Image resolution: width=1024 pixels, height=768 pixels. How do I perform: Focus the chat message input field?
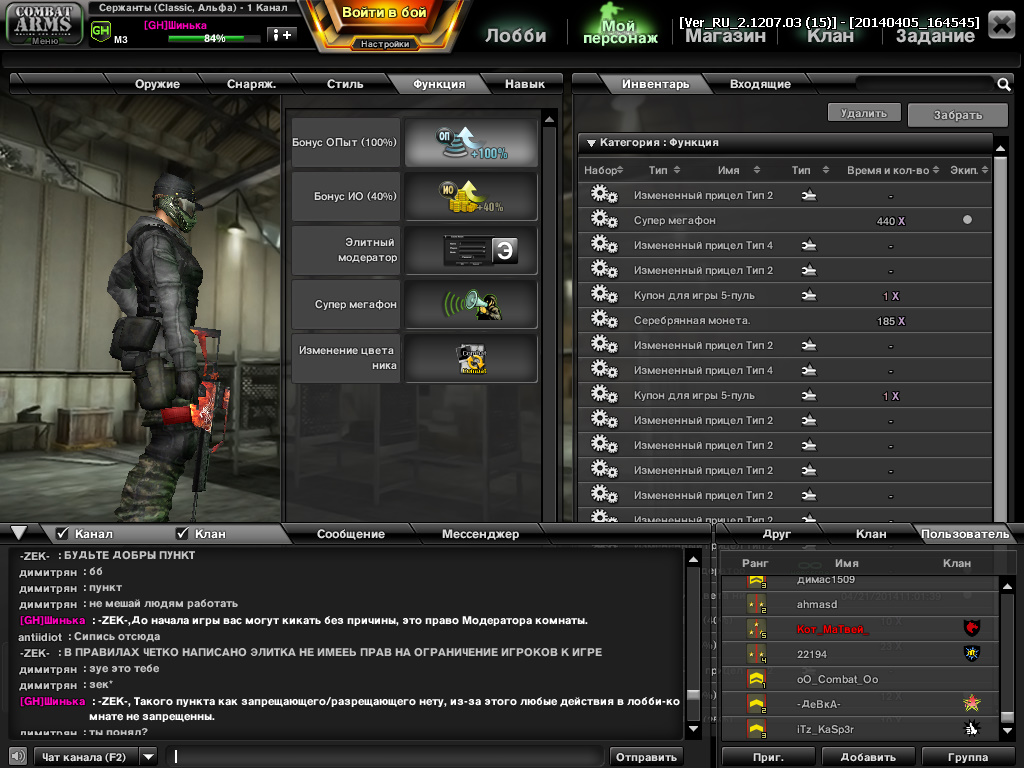click(x=387, y=757)
